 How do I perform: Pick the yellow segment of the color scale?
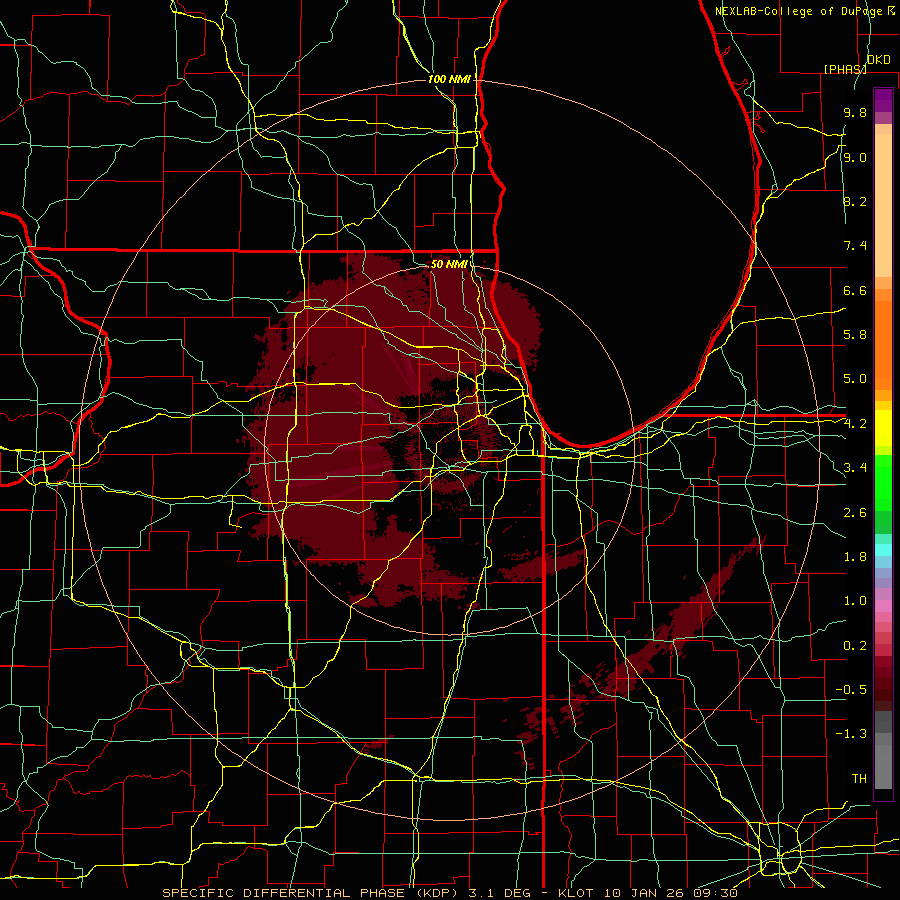coord(883,428)
